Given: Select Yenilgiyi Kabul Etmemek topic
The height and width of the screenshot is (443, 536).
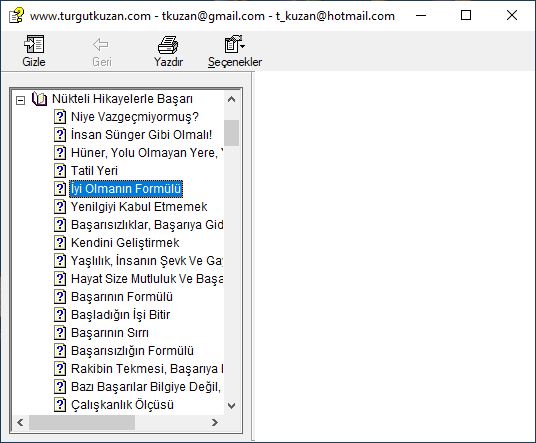Looking at the screenshot, I should pos(139,207).
